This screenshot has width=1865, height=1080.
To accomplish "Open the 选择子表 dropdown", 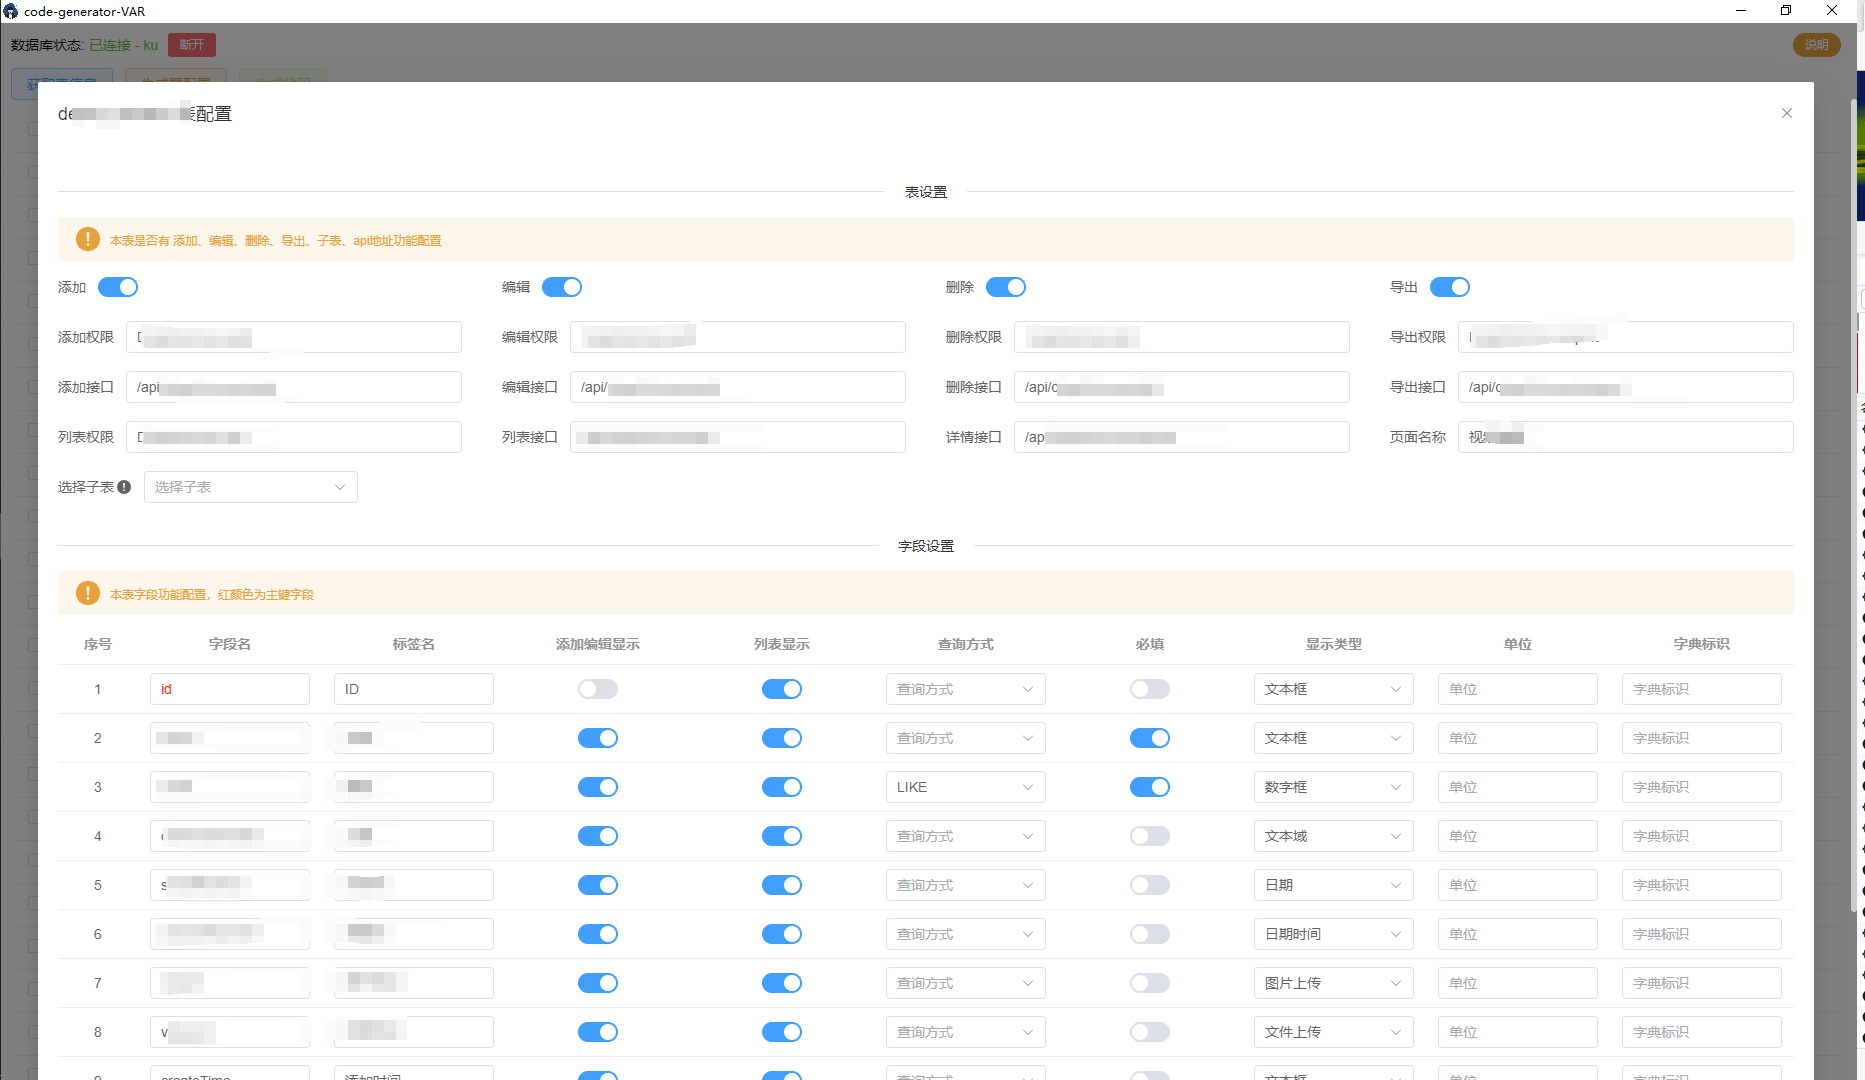I will [251, 487].
